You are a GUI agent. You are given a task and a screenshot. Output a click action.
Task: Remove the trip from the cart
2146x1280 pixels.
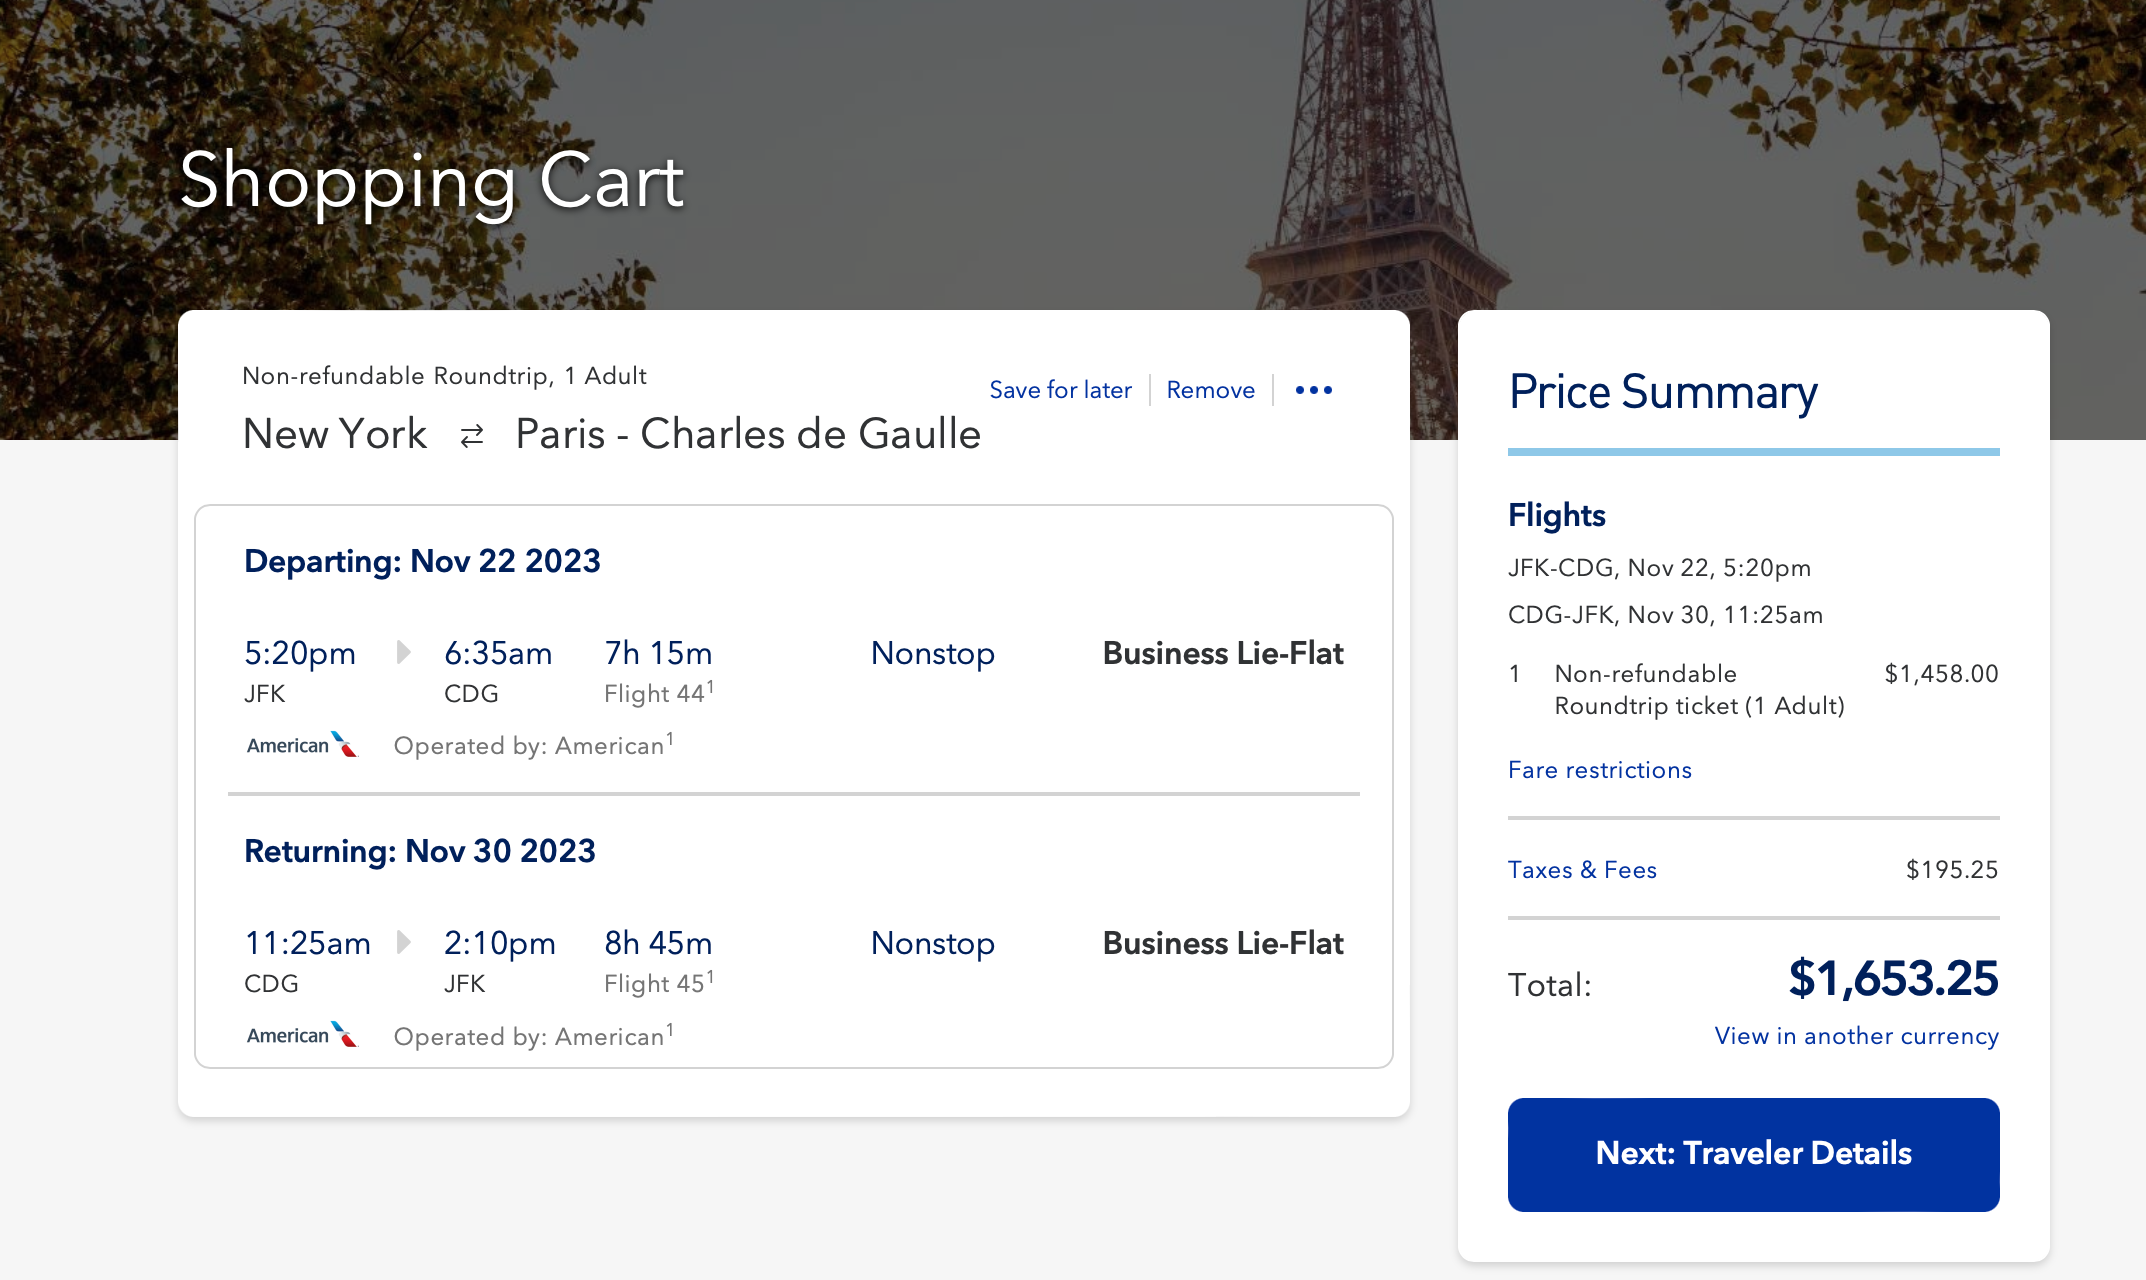click(x=1210, y=390)
